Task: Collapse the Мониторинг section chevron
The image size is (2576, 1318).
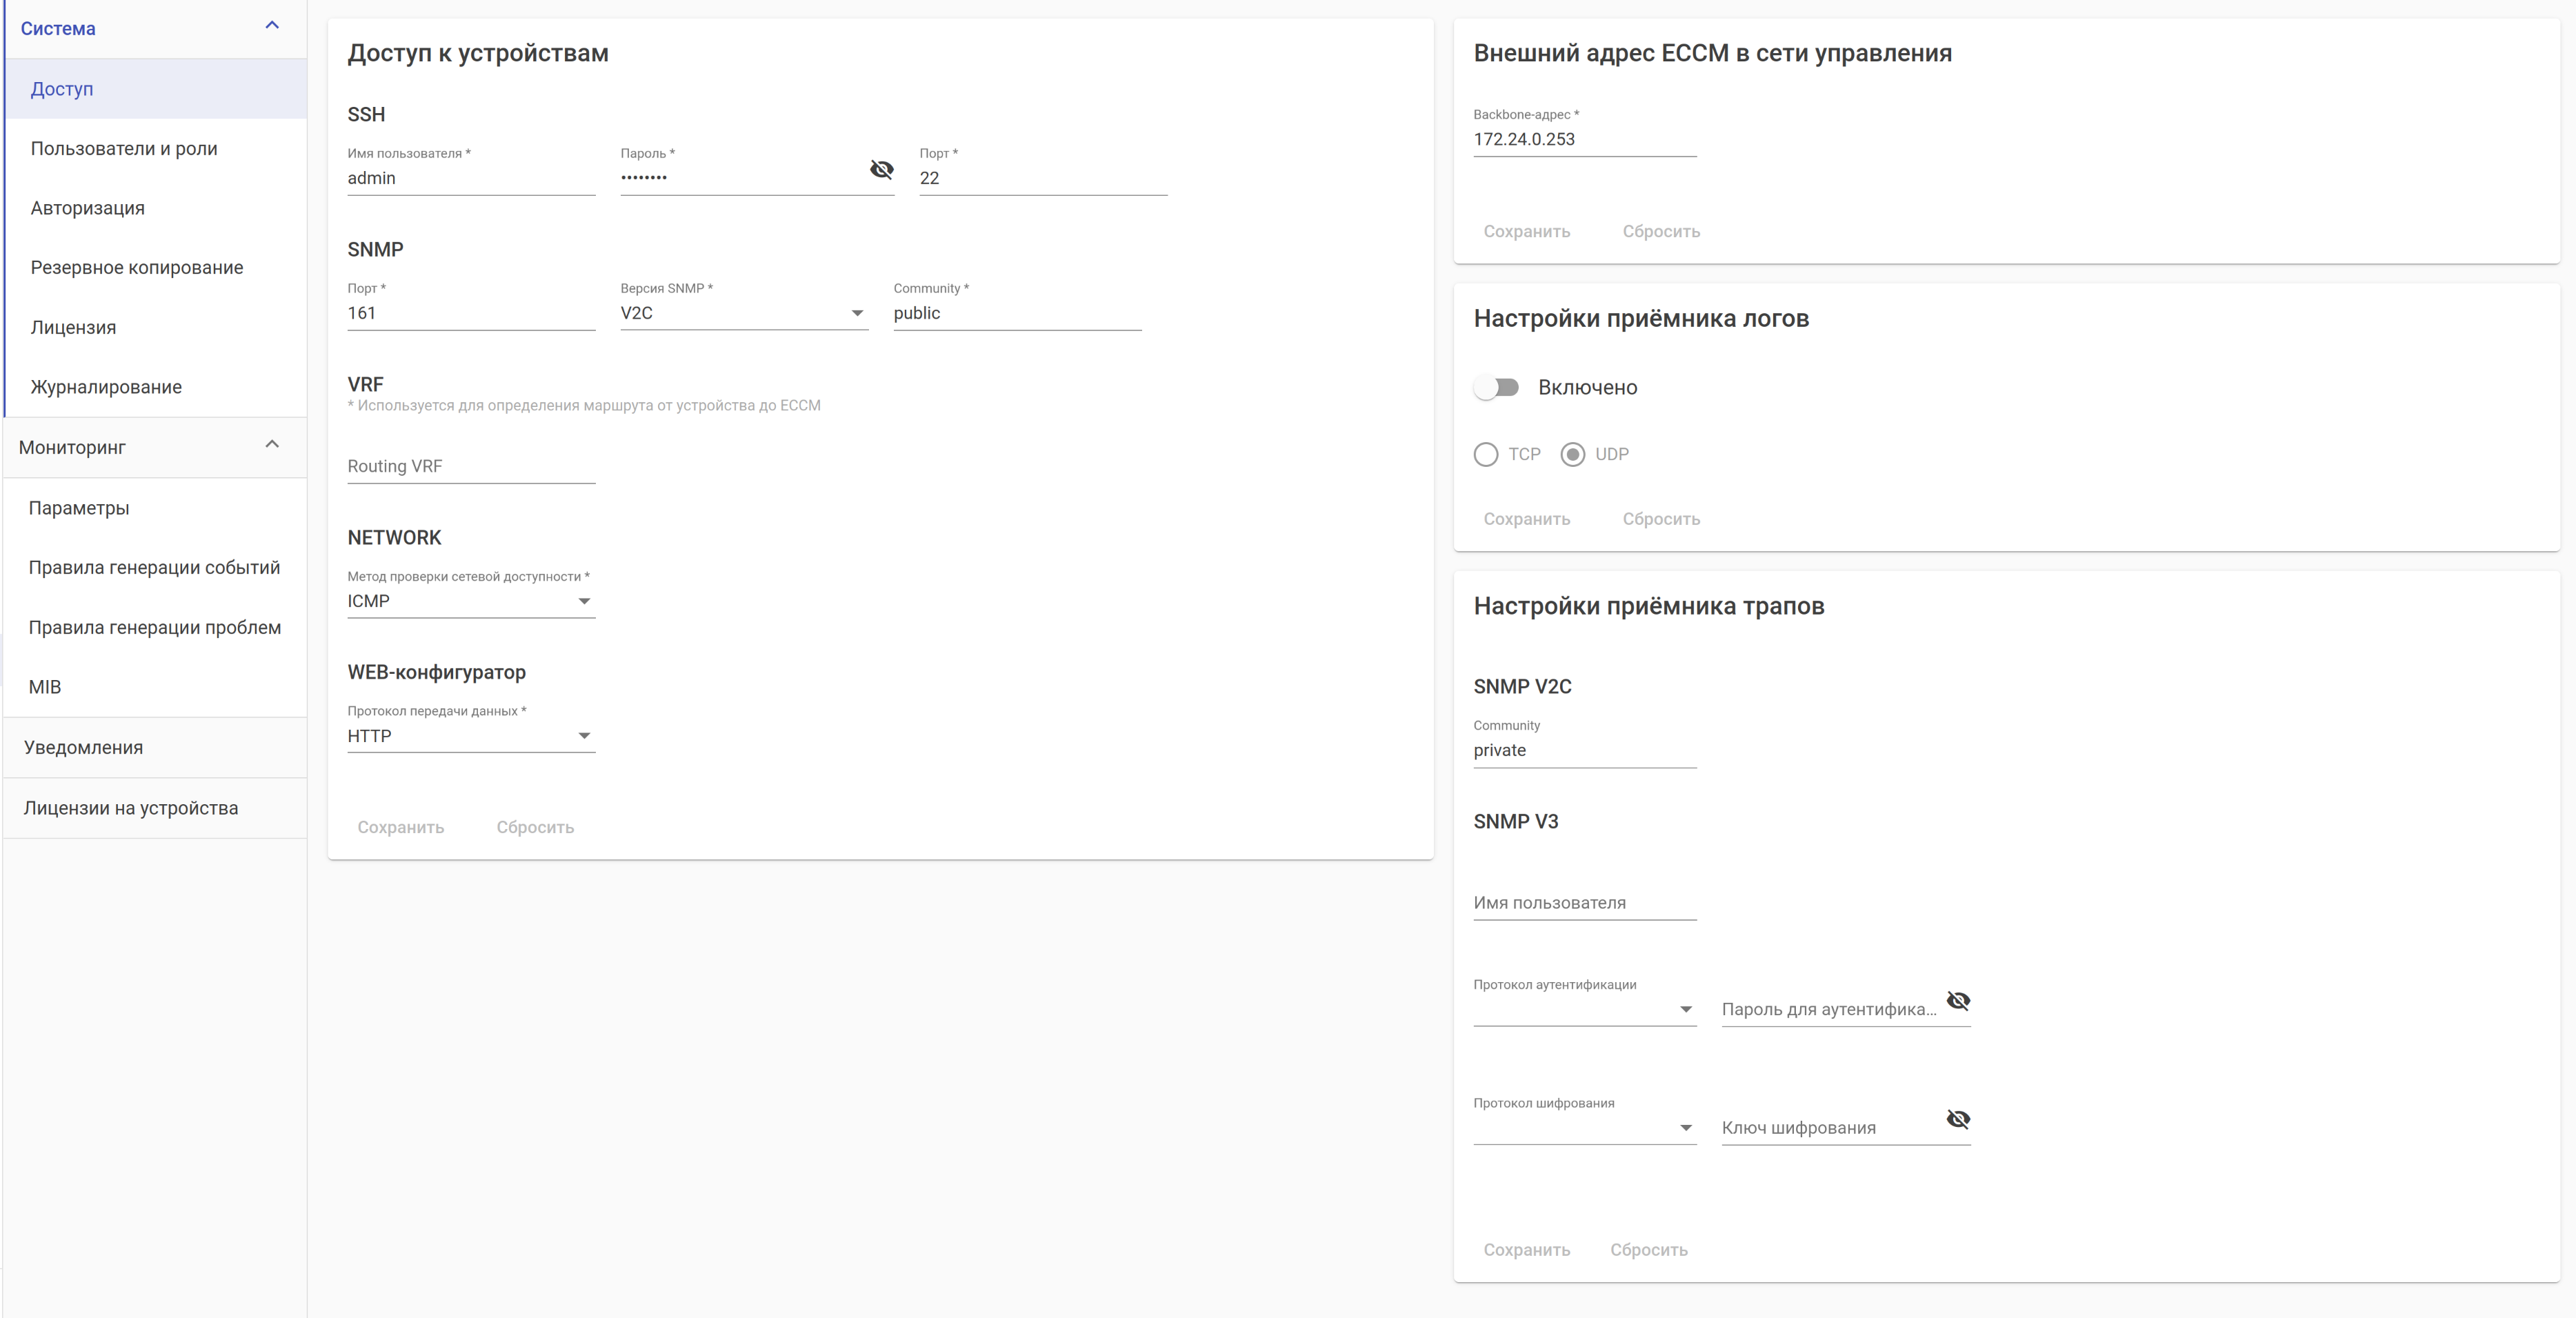Action: 272,445
